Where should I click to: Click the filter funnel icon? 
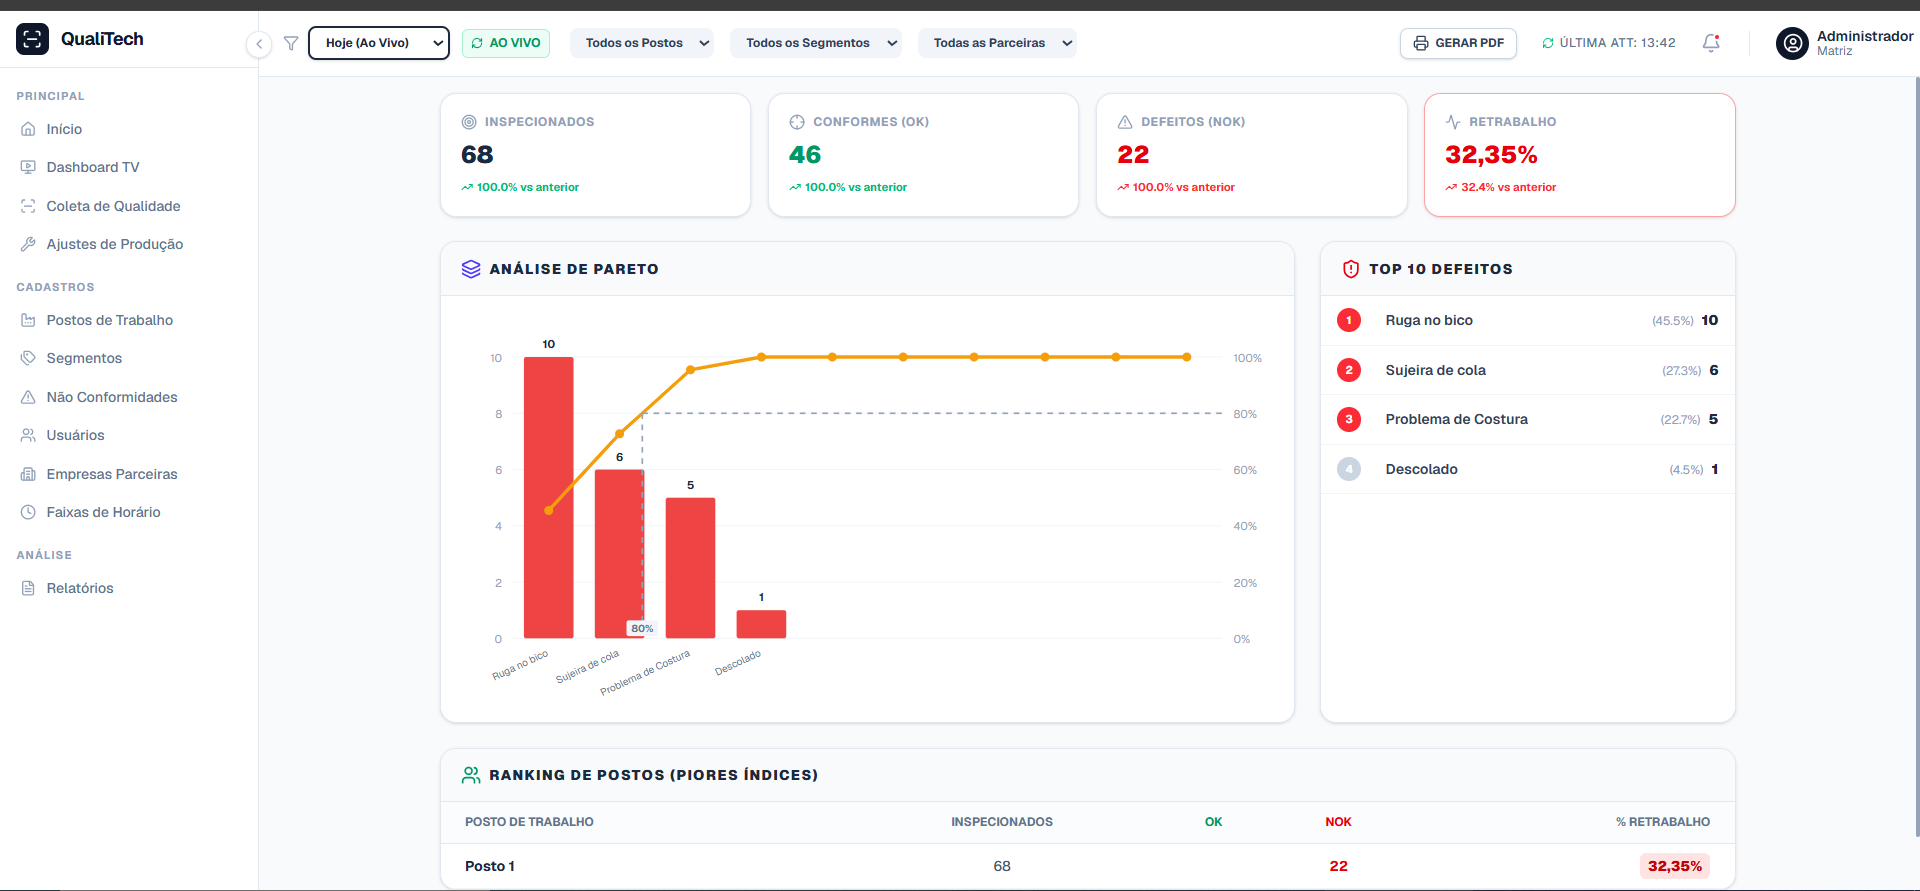(291, 43)
